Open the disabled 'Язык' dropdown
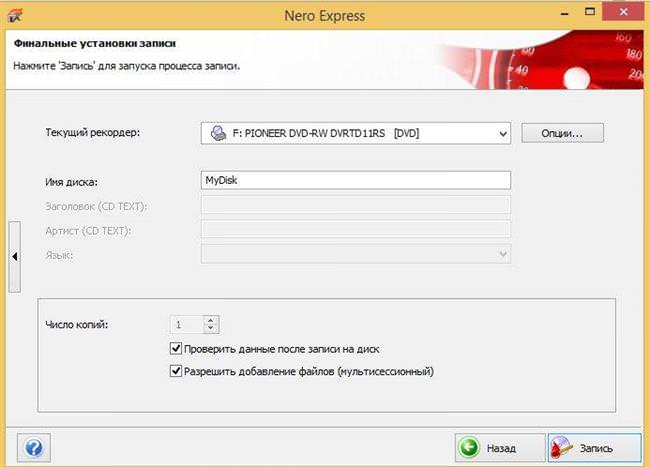 pos(356,254)
